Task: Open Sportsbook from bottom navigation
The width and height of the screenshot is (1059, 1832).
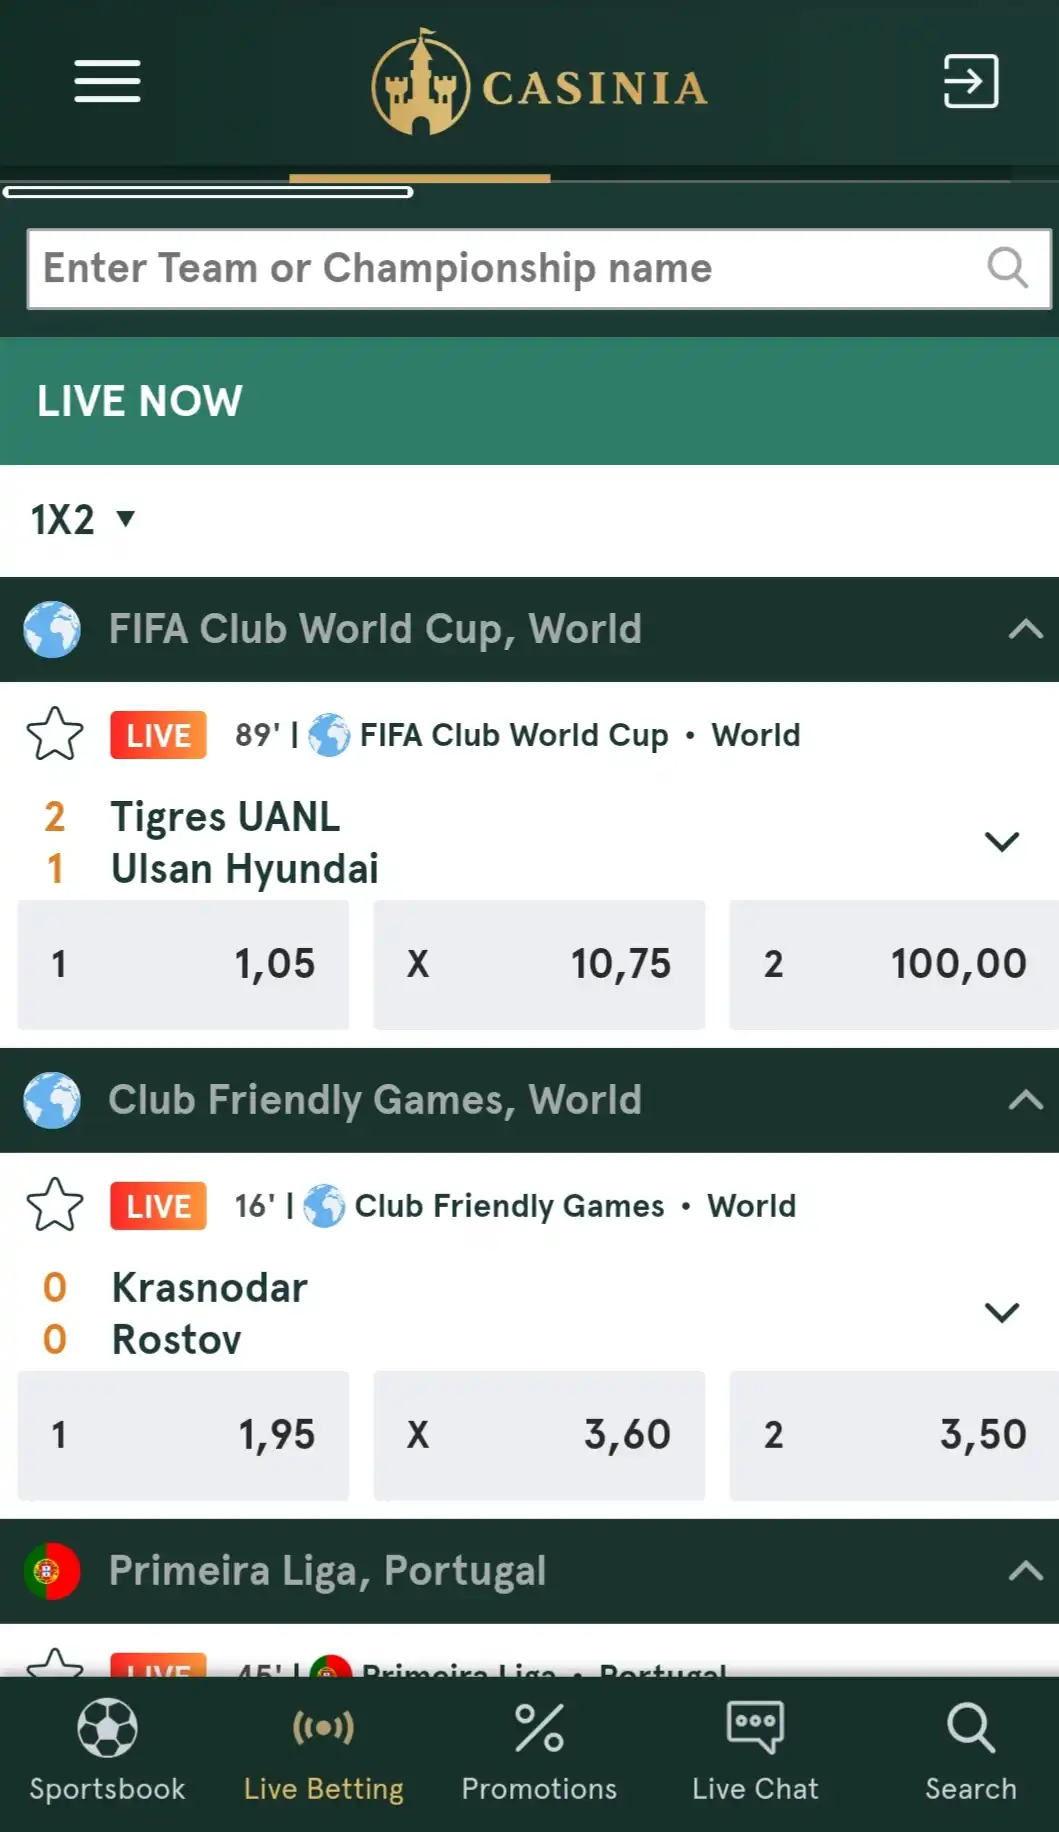Action: [x=107, y=1752]
